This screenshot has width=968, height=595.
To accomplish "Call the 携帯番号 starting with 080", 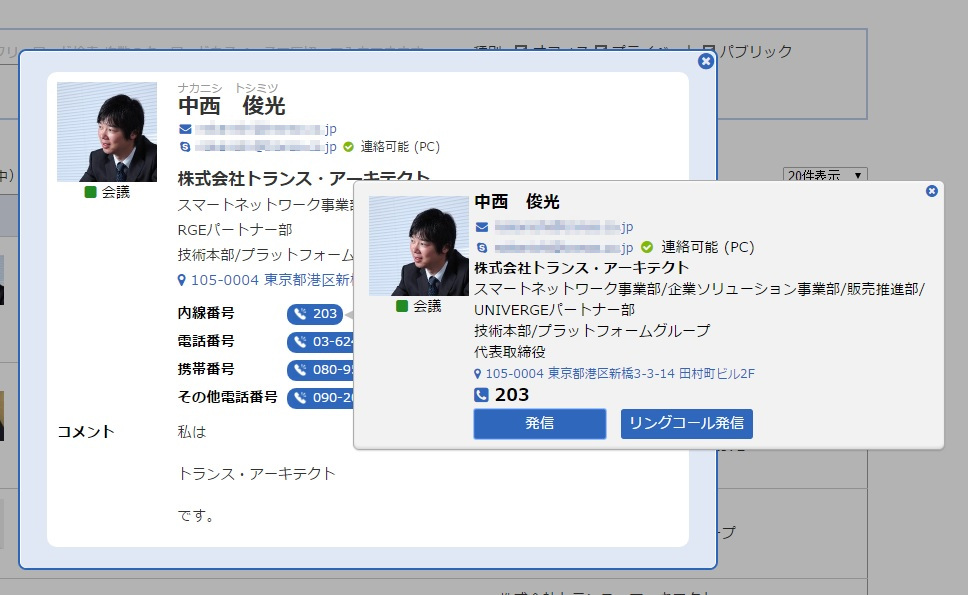I will point(320,370).
